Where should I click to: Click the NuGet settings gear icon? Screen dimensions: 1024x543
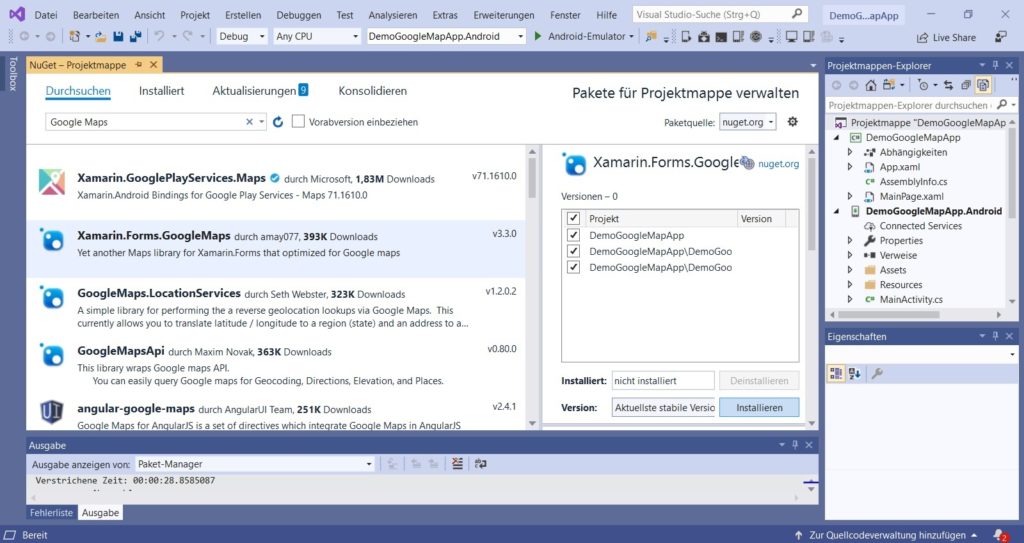point(793,122)
